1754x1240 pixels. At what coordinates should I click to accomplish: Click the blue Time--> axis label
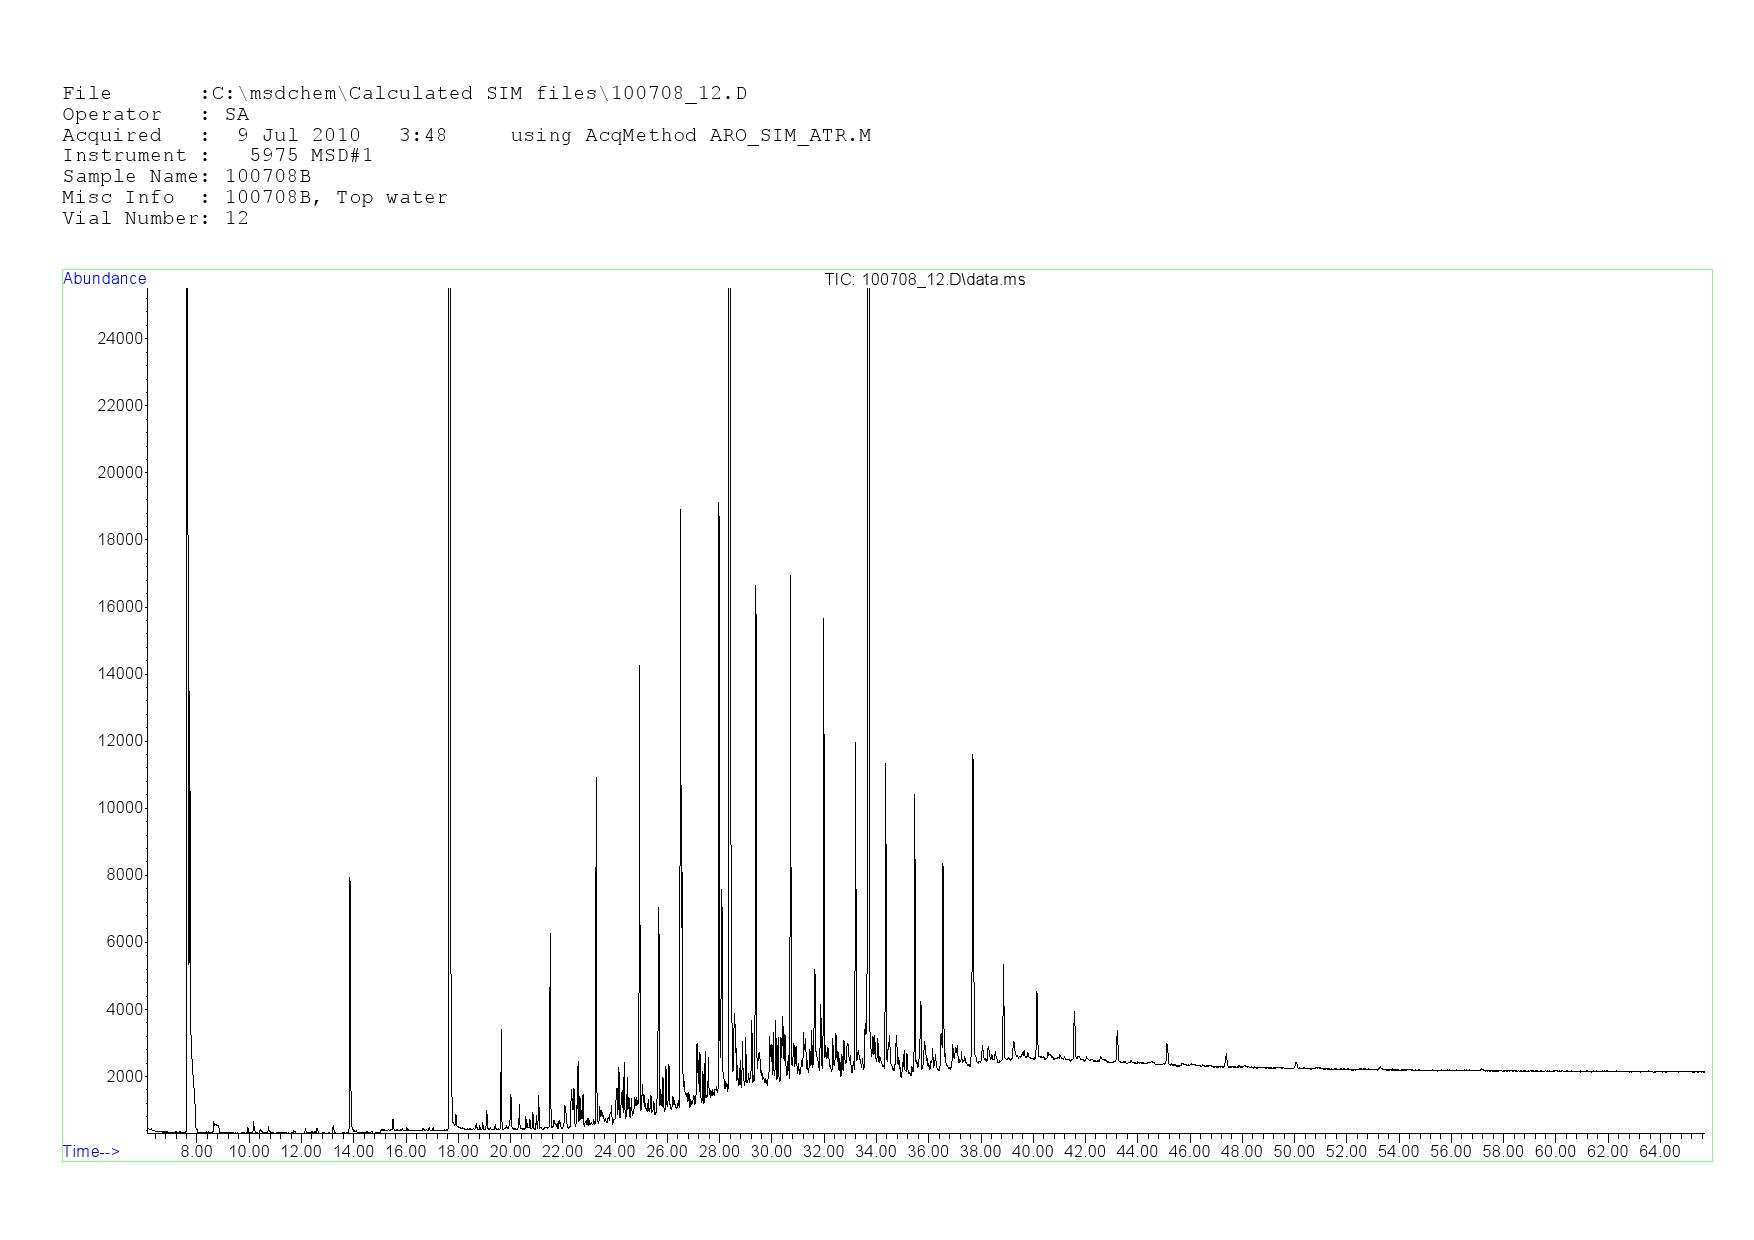pyautogui.click(x=91, y=1151)
